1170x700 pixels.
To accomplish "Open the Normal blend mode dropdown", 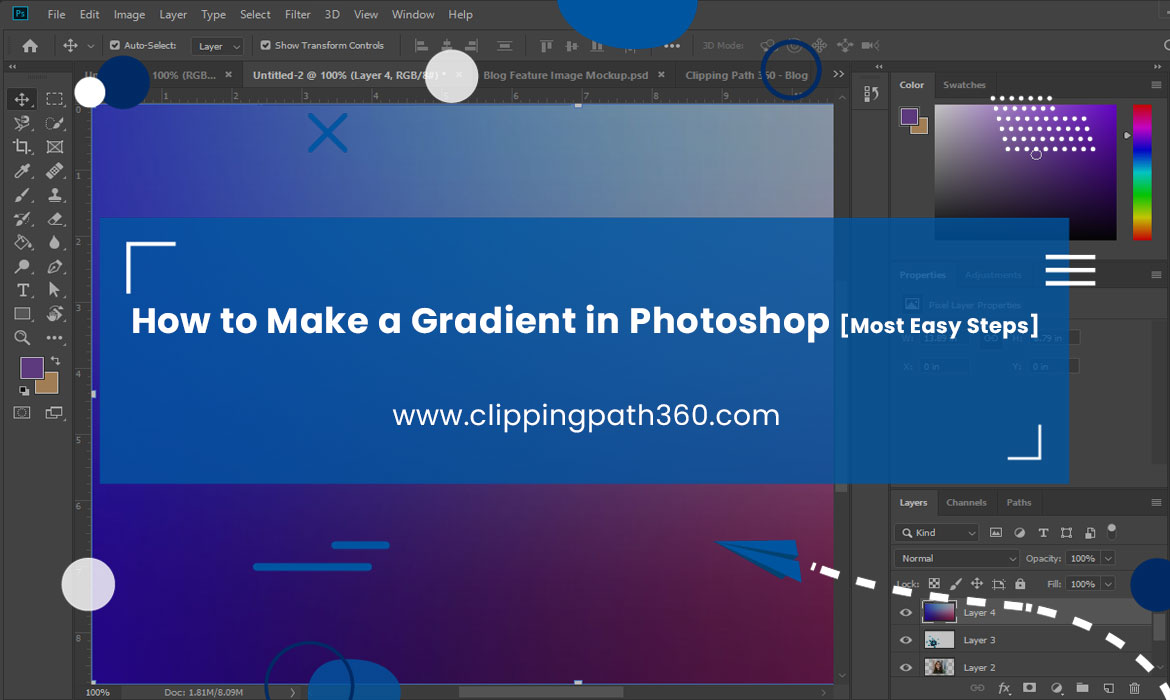I will pos(957,558).
